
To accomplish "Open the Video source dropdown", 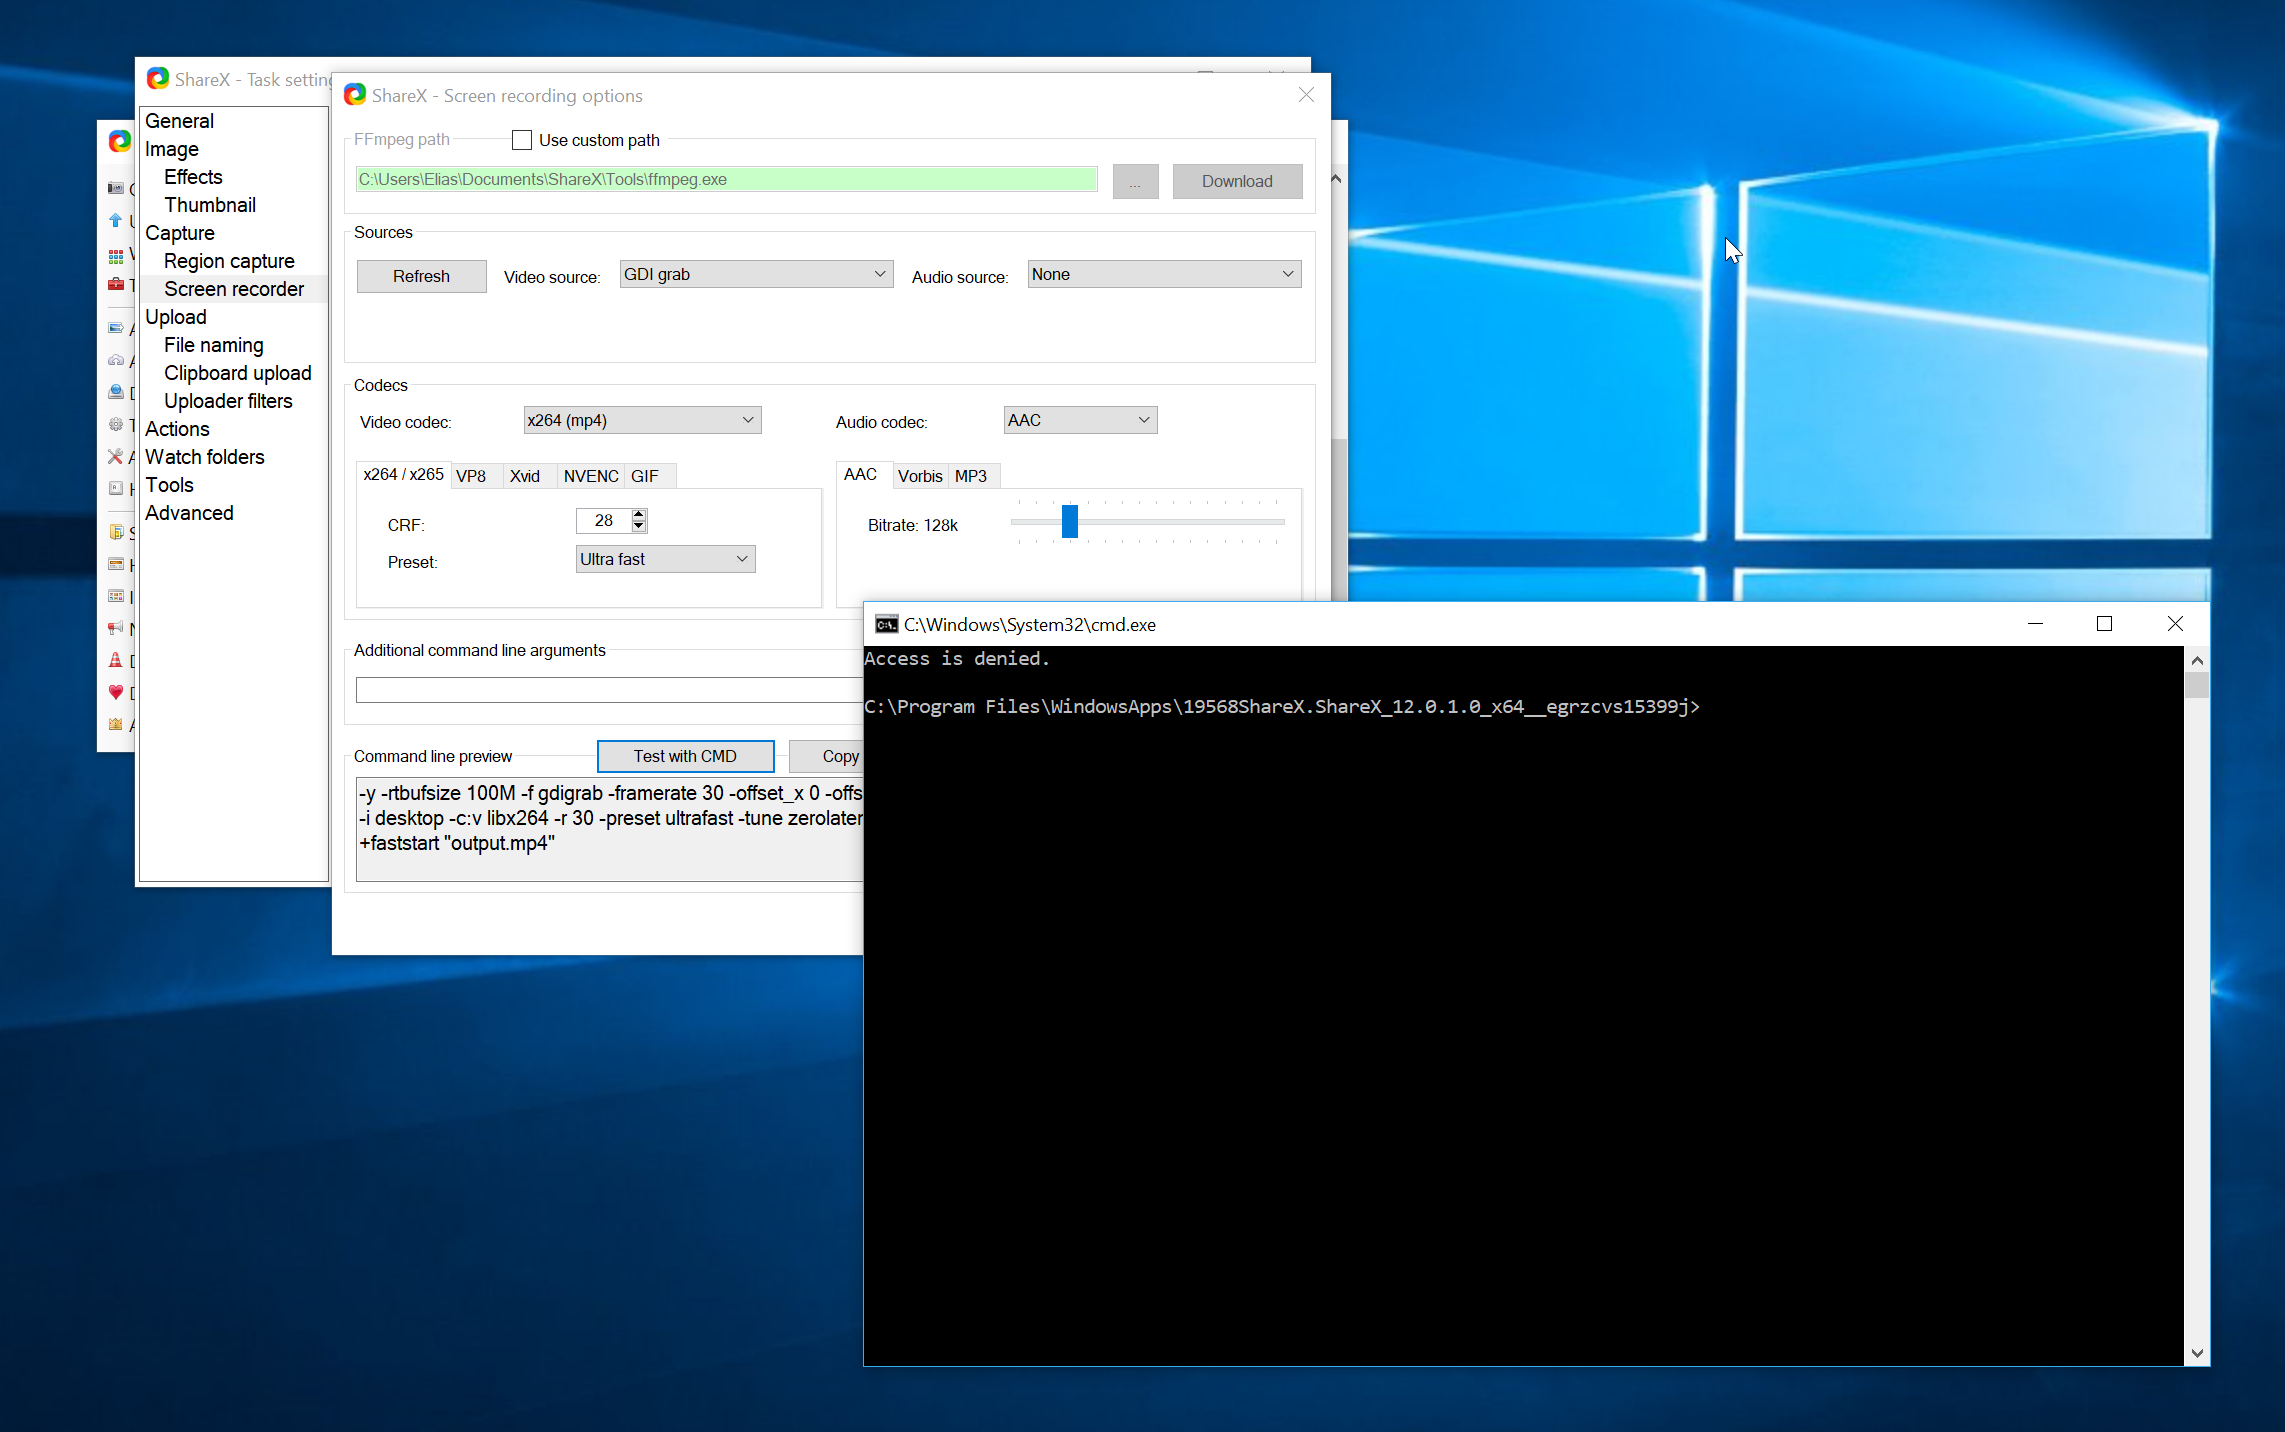I will (756, 274).
